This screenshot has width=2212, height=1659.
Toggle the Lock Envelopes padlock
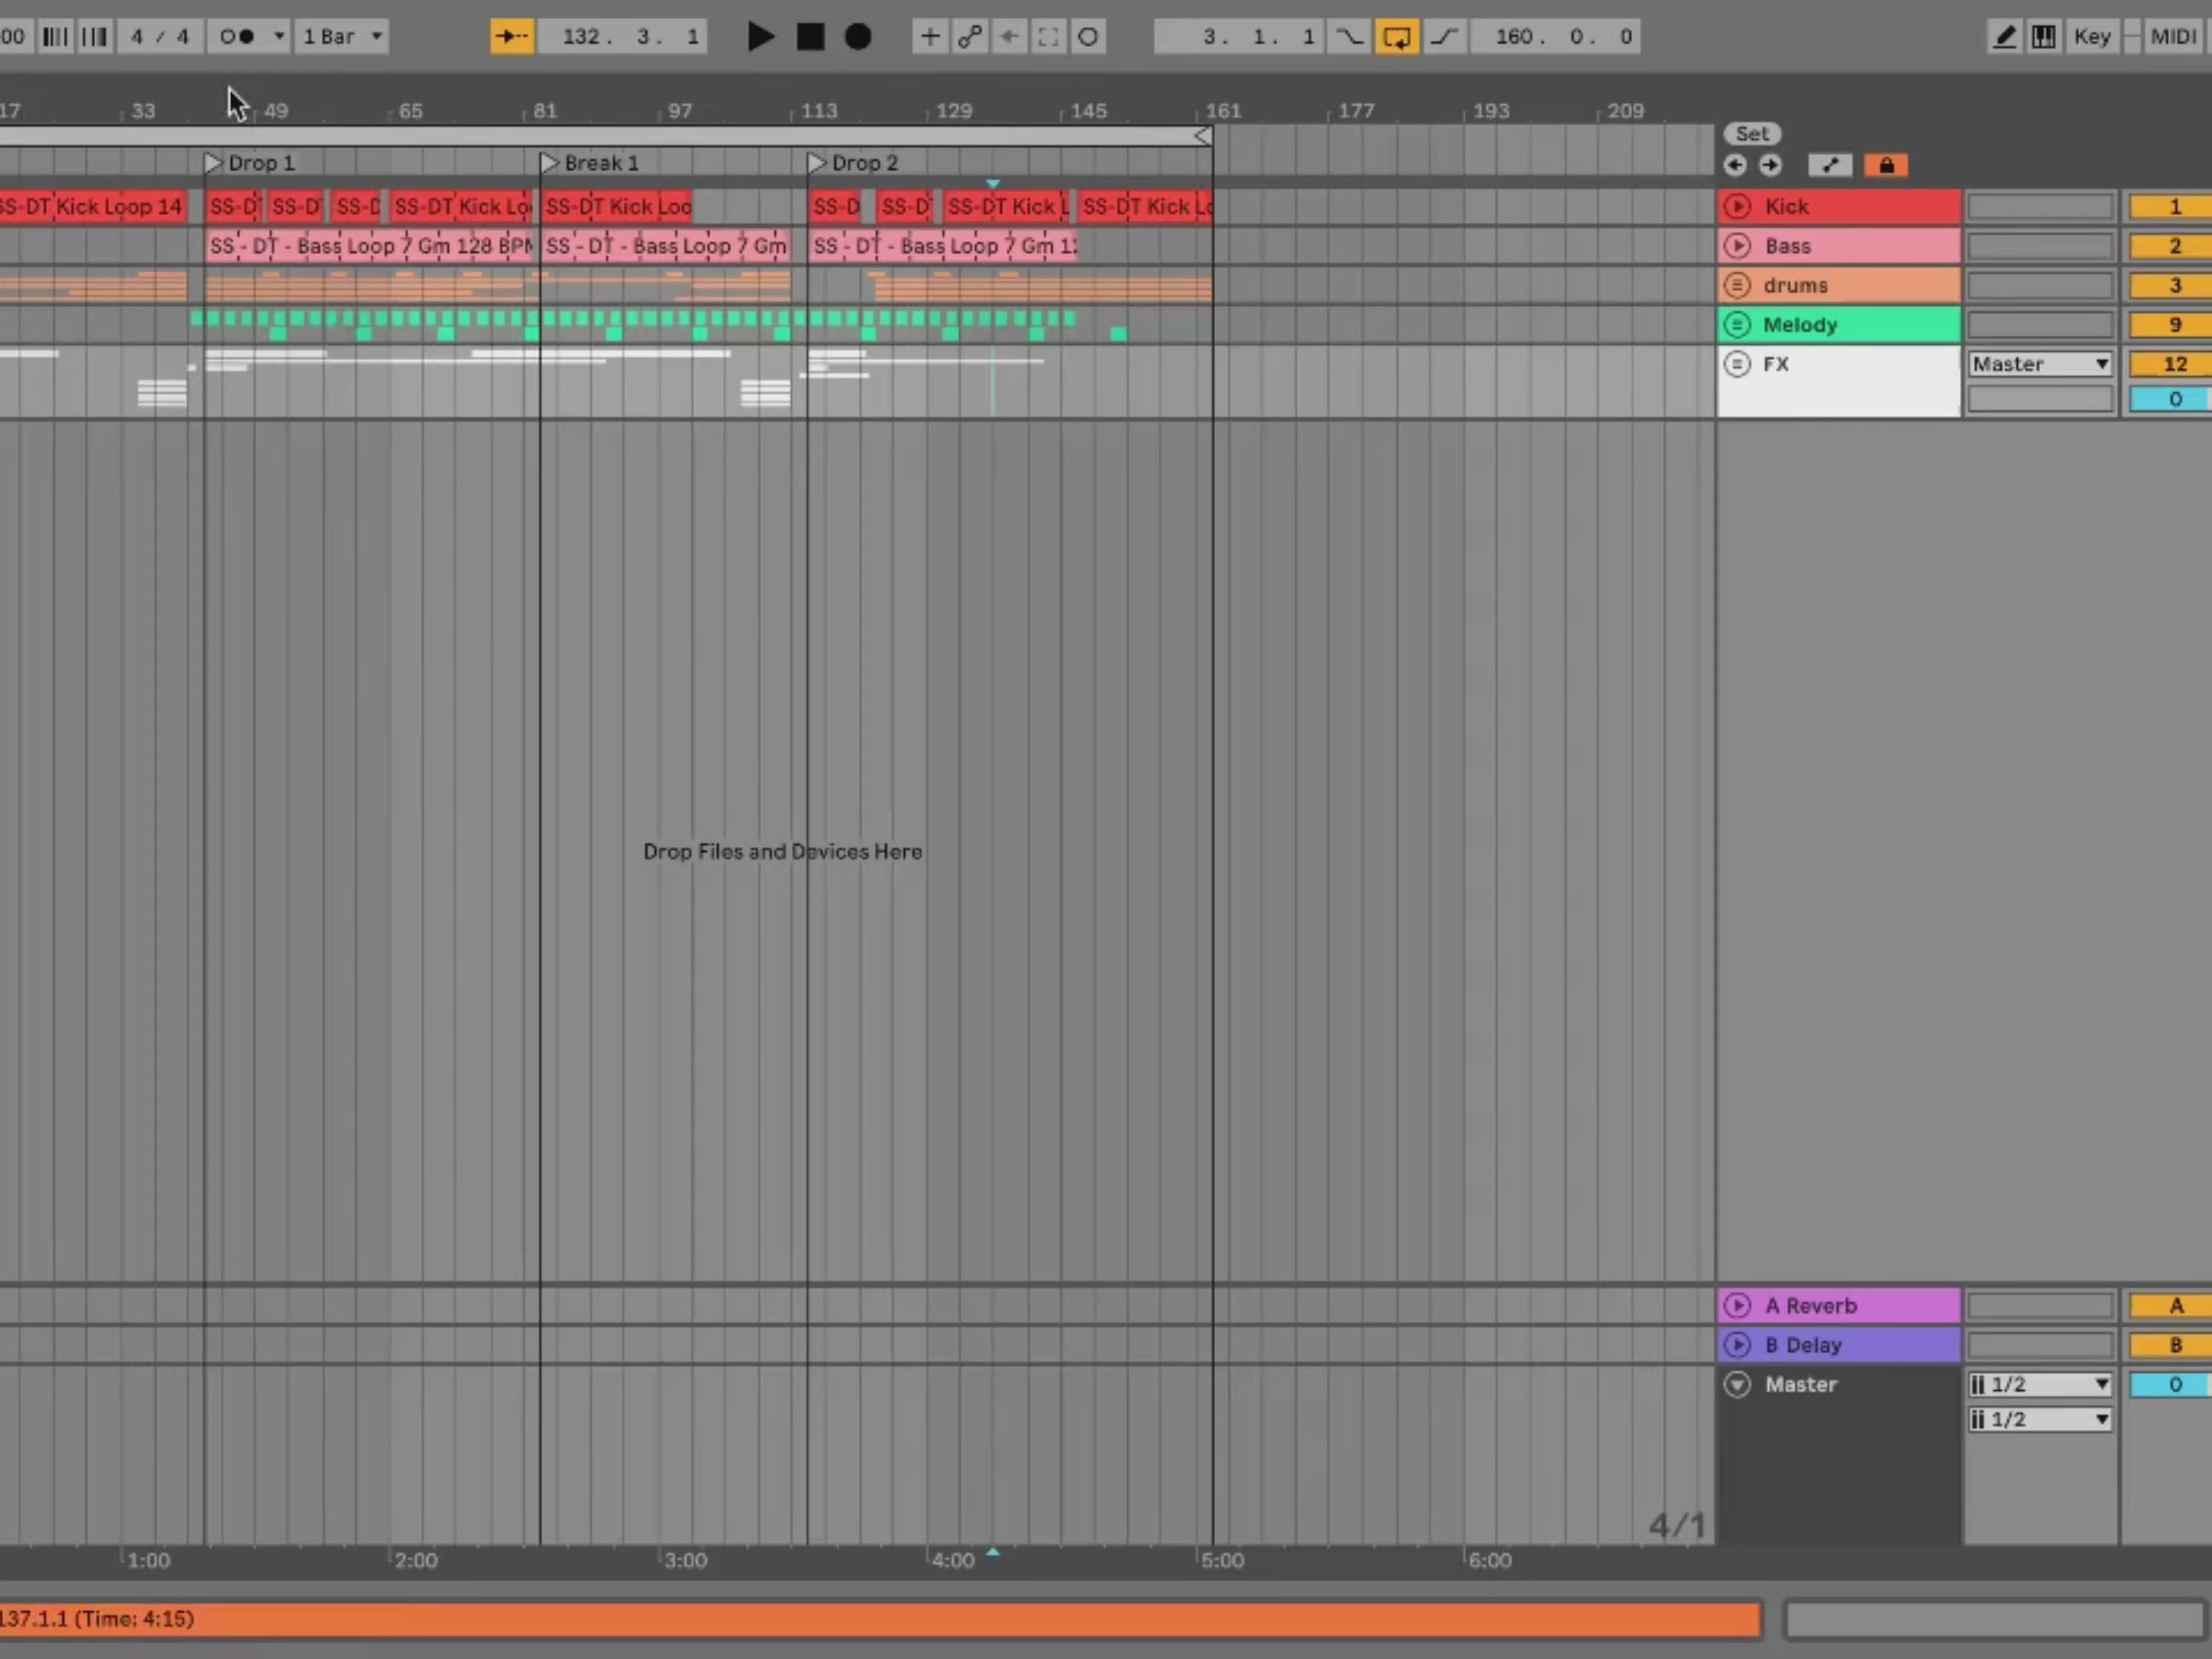(x=1886, y=165)
